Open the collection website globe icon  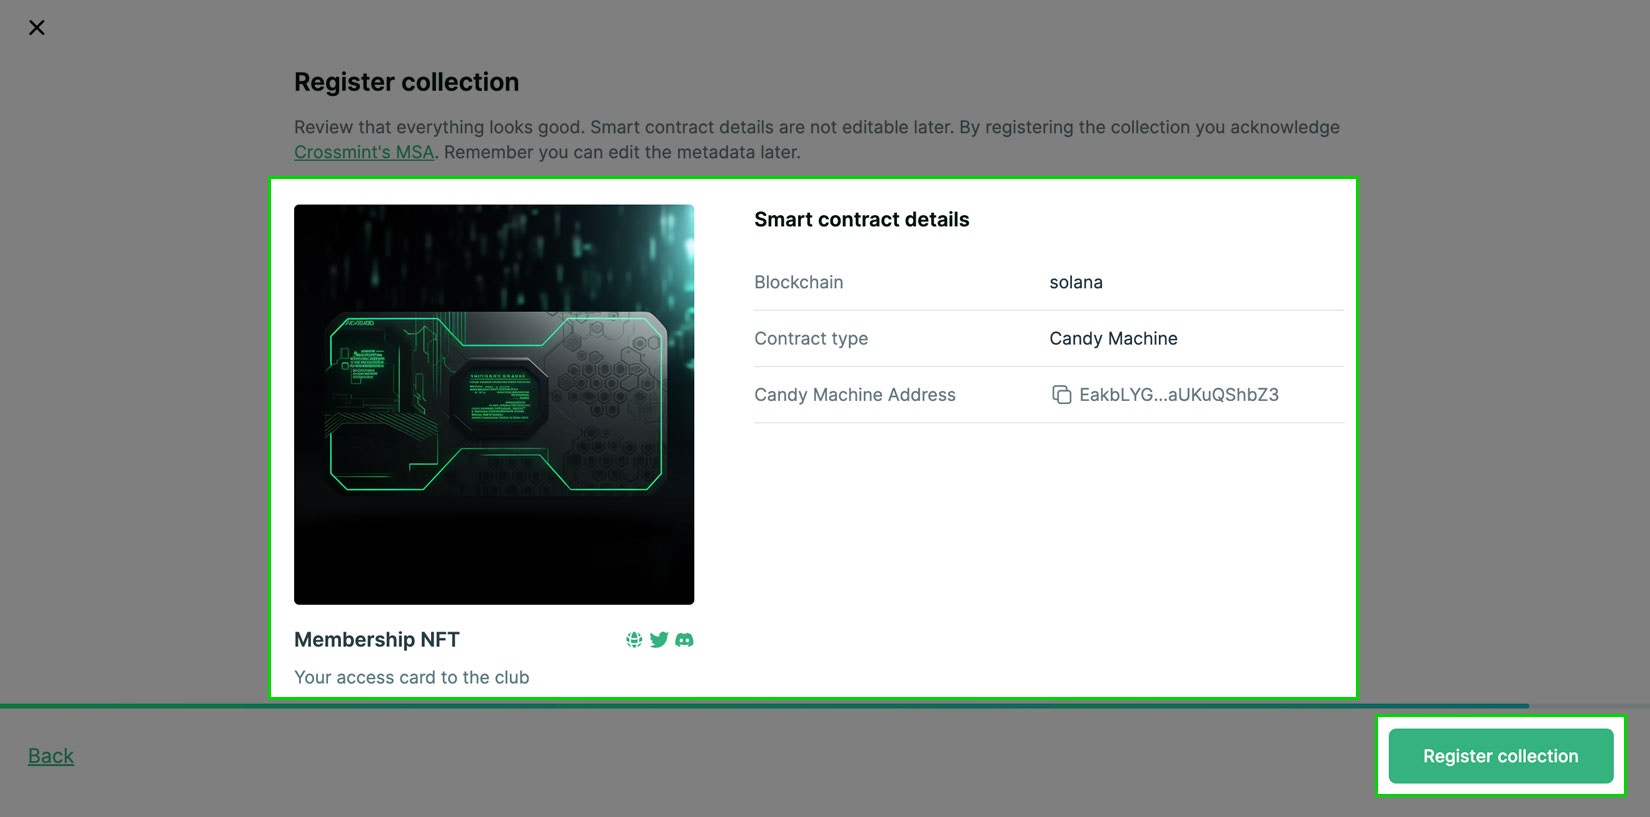(634, 640)
